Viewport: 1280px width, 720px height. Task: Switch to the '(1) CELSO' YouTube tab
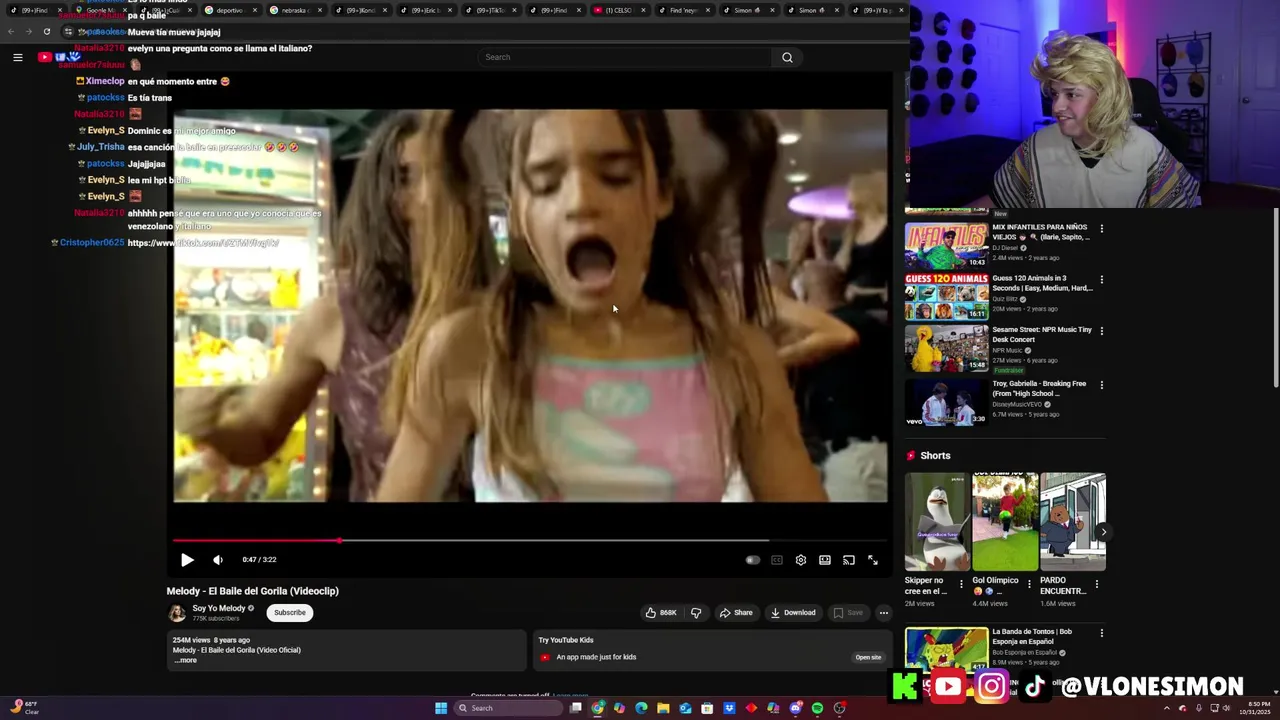[620, 10]
